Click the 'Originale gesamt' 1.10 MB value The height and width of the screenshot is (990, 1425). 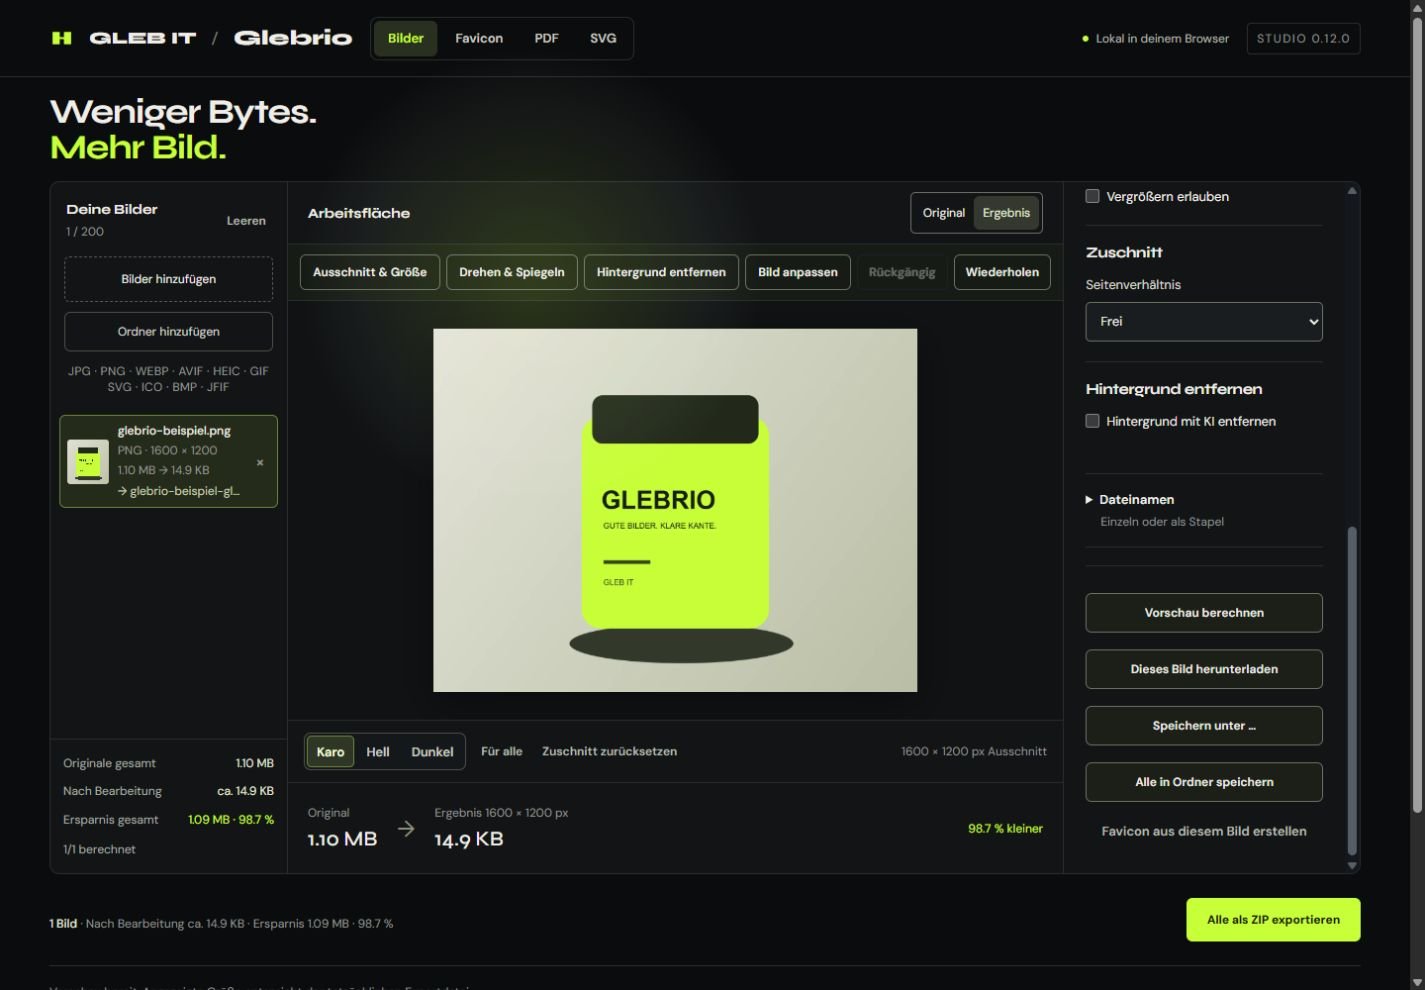tap(254, 763)
